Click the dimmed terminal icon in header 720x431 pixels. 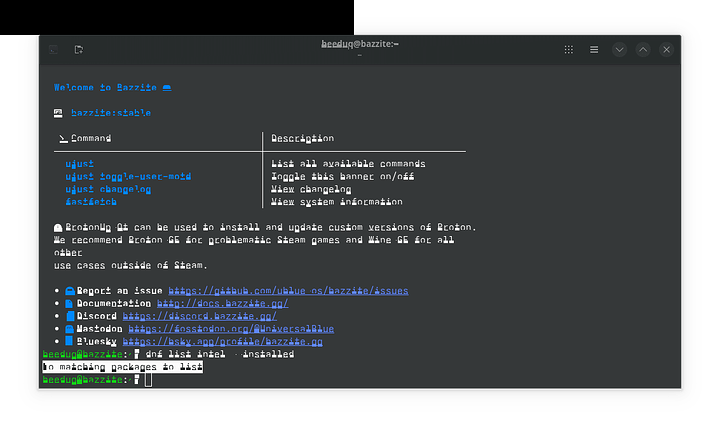[53, 49]
